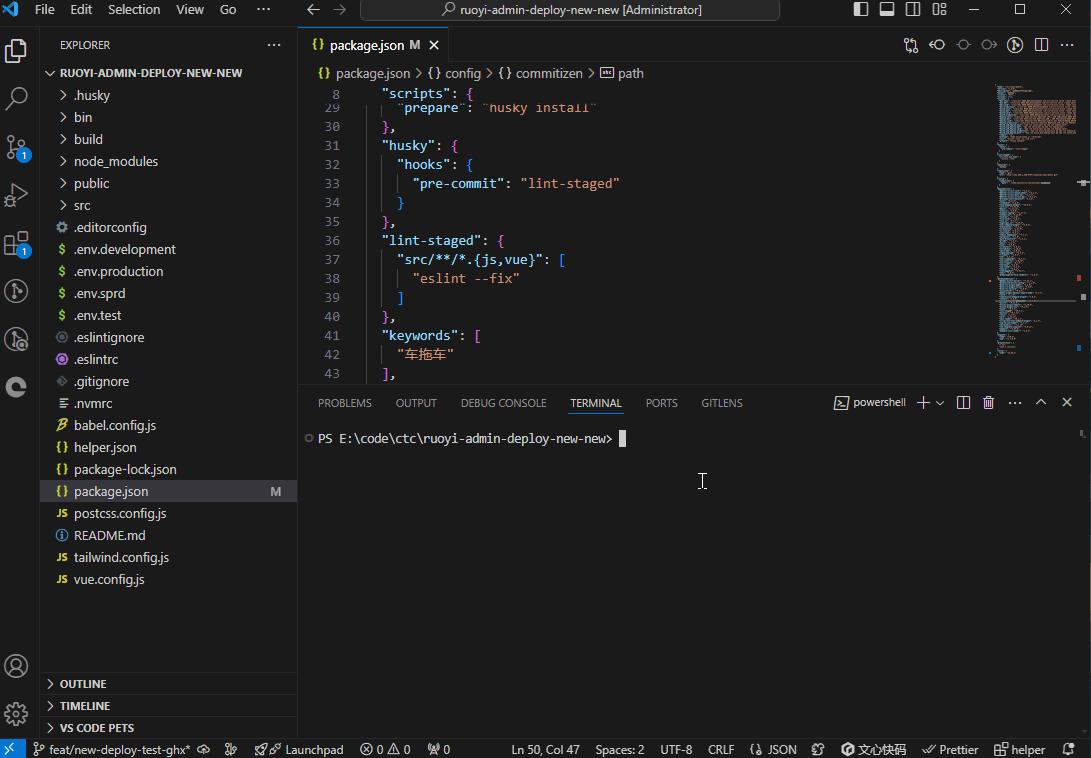The width and height of the screenshot is (1091, 758).
Task: Expand the public folder
Action: pyautogui.click(x=169, y=184)
